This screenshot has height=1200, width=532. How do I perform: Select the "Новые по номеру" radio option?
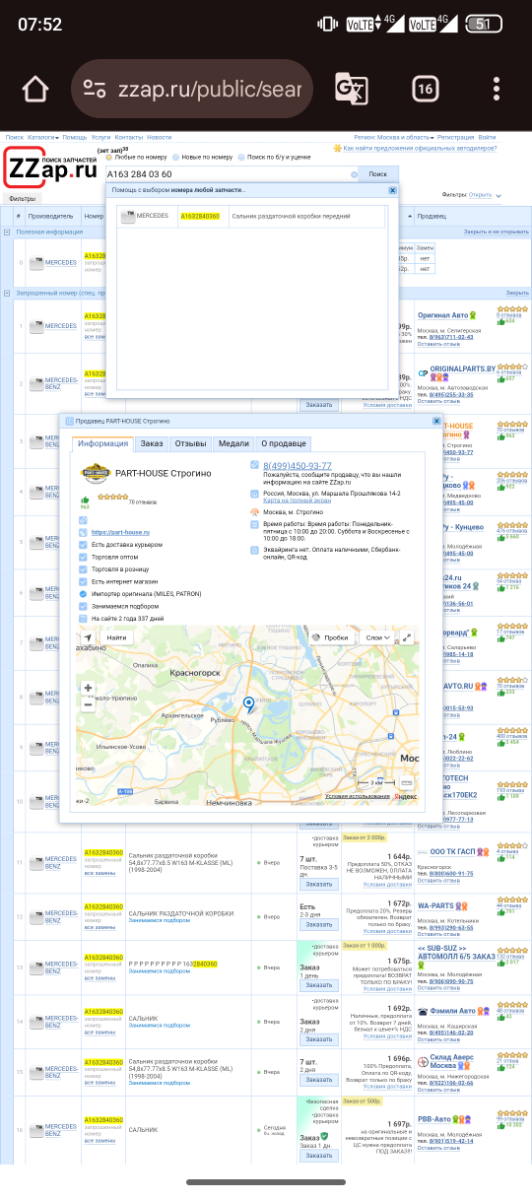pyautogui.click(x=177, y=157)
